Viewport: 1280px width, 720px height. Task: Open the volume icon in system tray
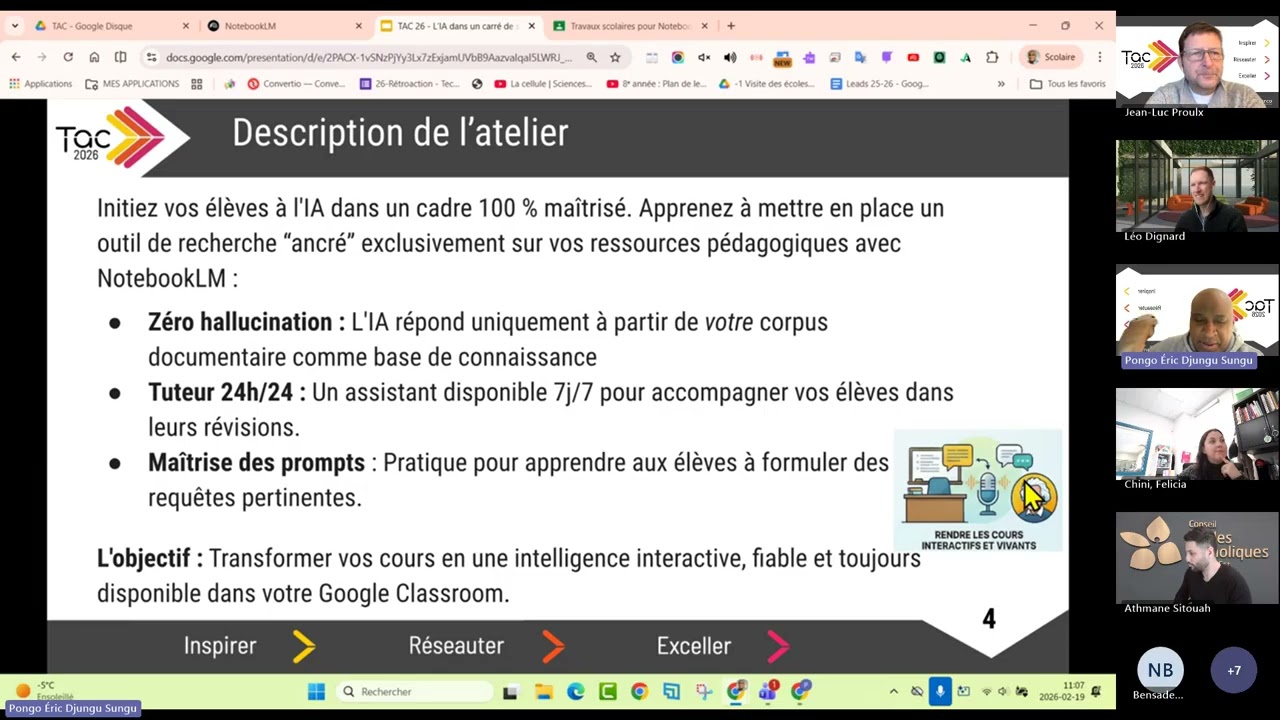1003,691
